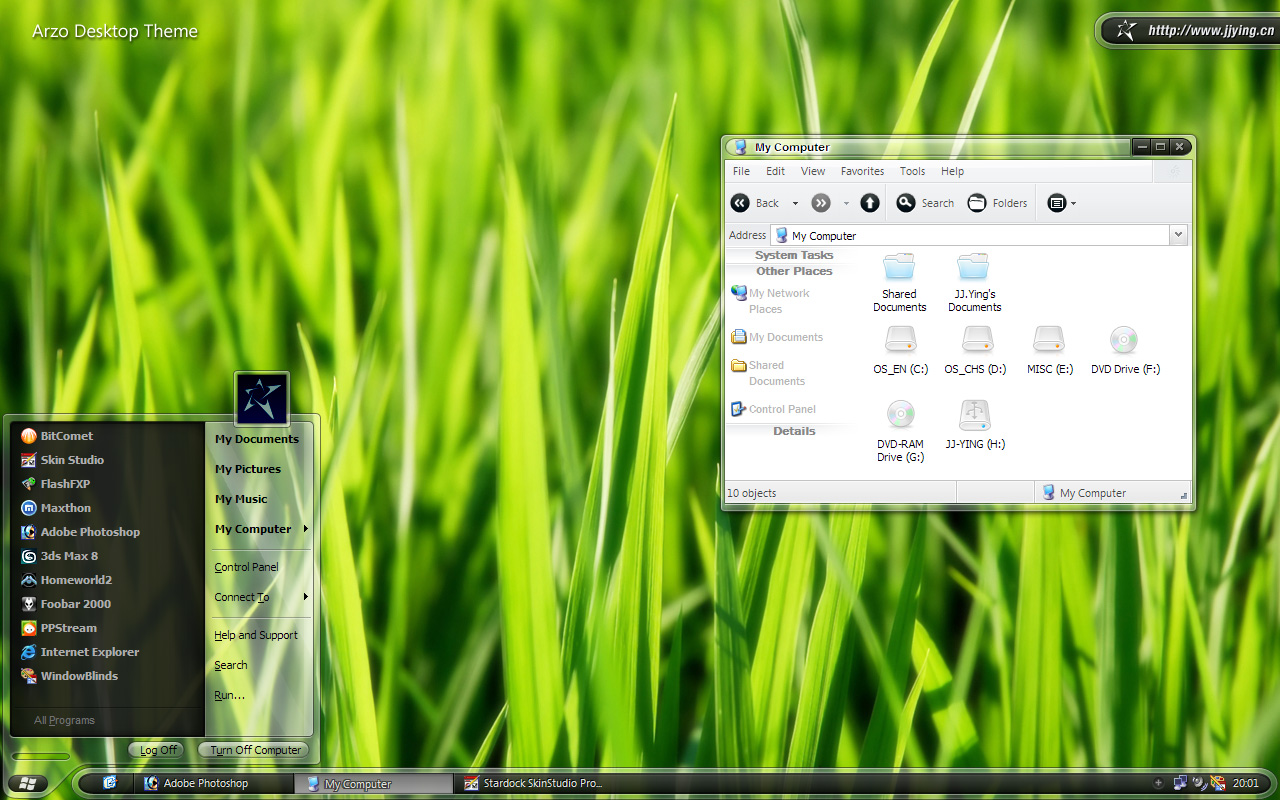The height and width of the screenshot is (800, 1280).
Task: Switch to Stardock SkinStudio taskbar button
Action: pyautogui.click(x=533, y=783)
